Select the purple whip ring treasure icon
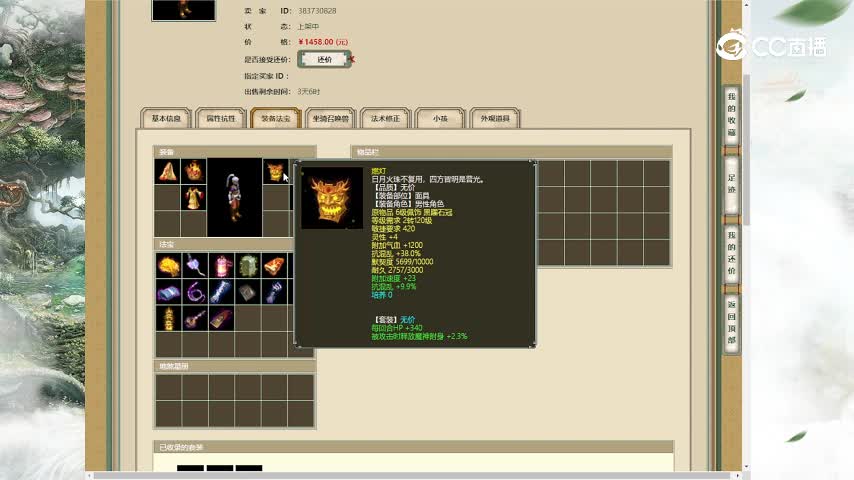This screenshot has height=480, width=854. pos(195,292)
